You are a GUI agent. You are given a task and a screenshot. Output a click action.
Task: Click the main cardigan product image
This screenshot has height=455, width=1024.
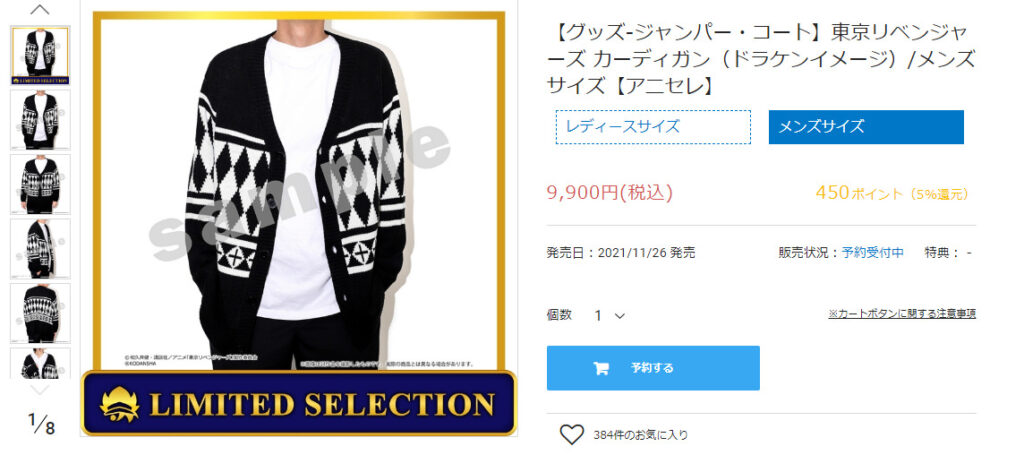point(299,191)
